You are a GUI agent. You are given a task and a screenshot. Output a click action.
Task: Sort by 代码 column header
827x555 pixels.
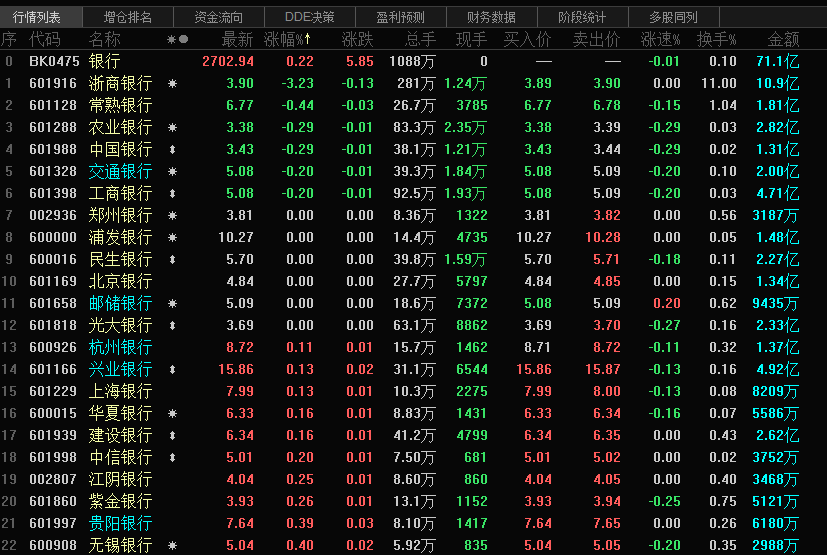45,40
